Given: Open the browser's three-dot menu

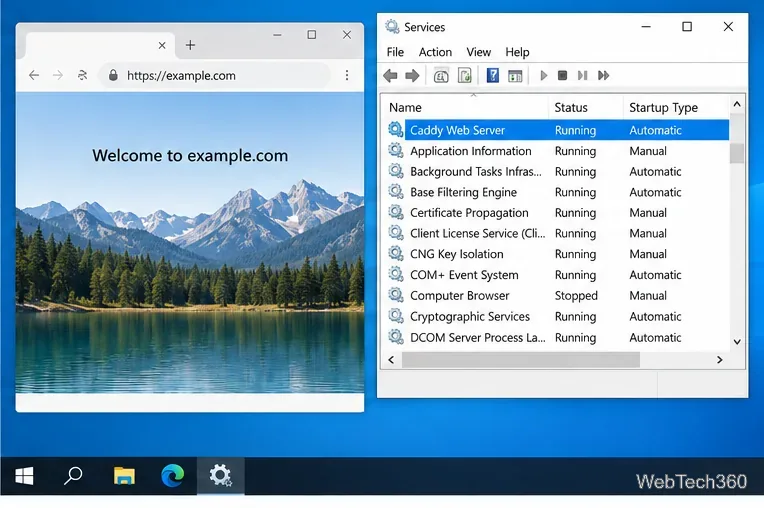Looking at the screenshot, I should [347, 75].
